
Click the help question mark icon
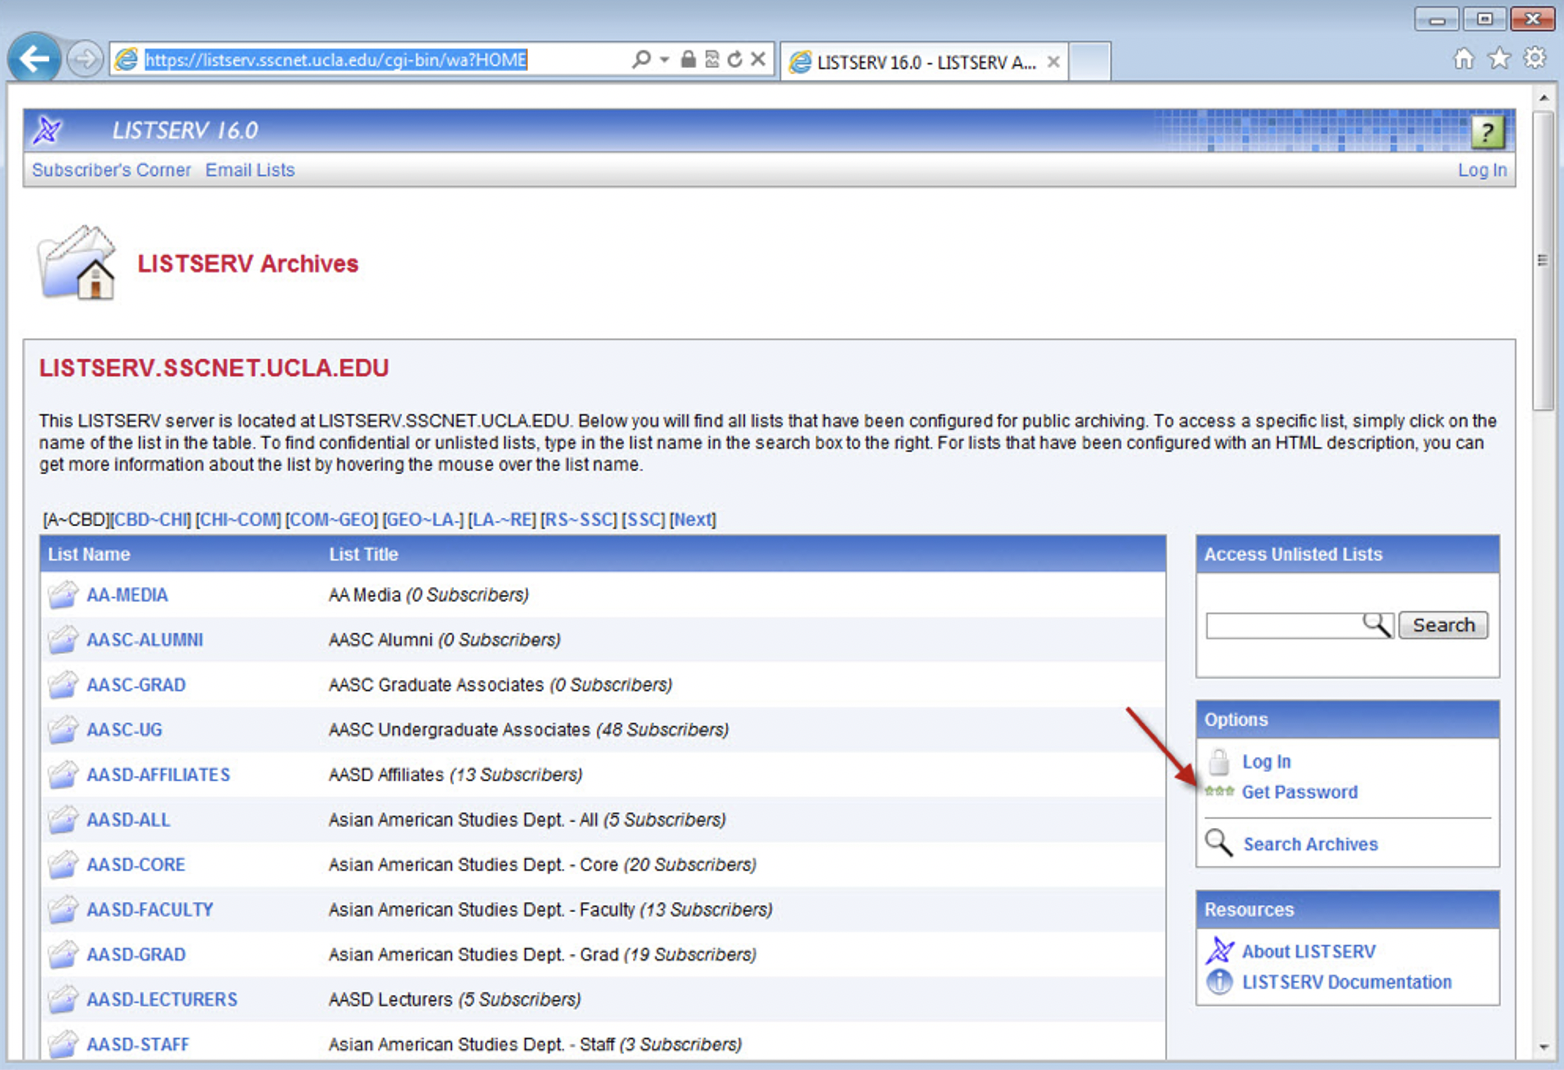tap(1487, 131)
